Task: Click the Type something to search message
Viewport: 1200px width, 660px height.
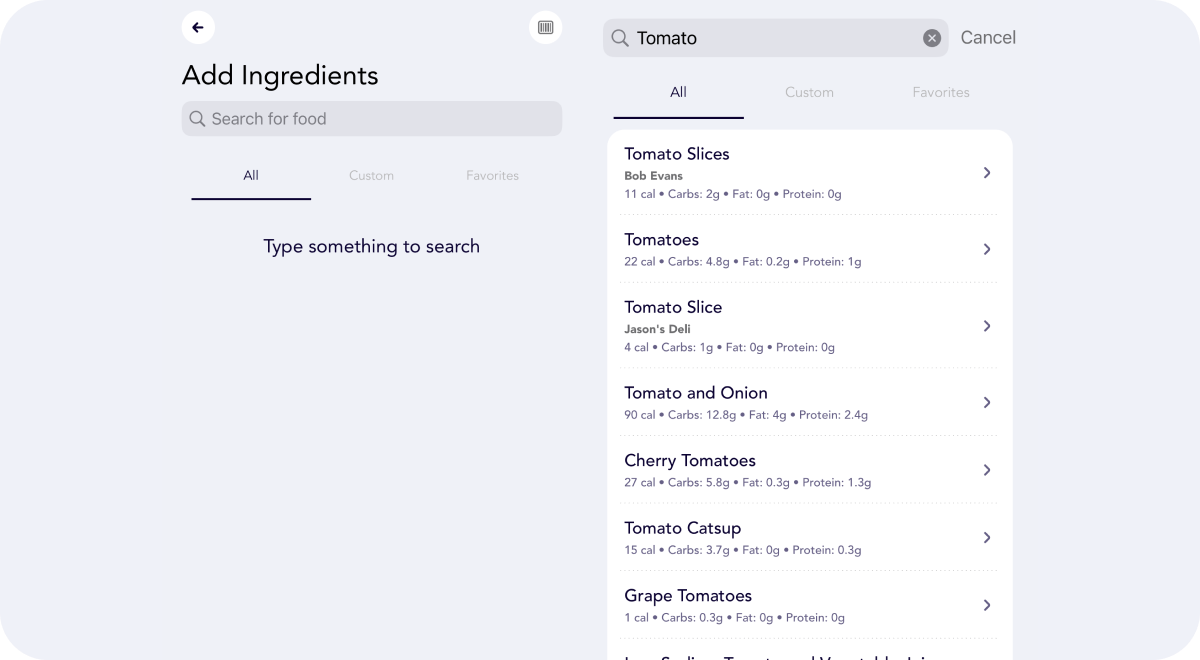Action: [372, 247]
